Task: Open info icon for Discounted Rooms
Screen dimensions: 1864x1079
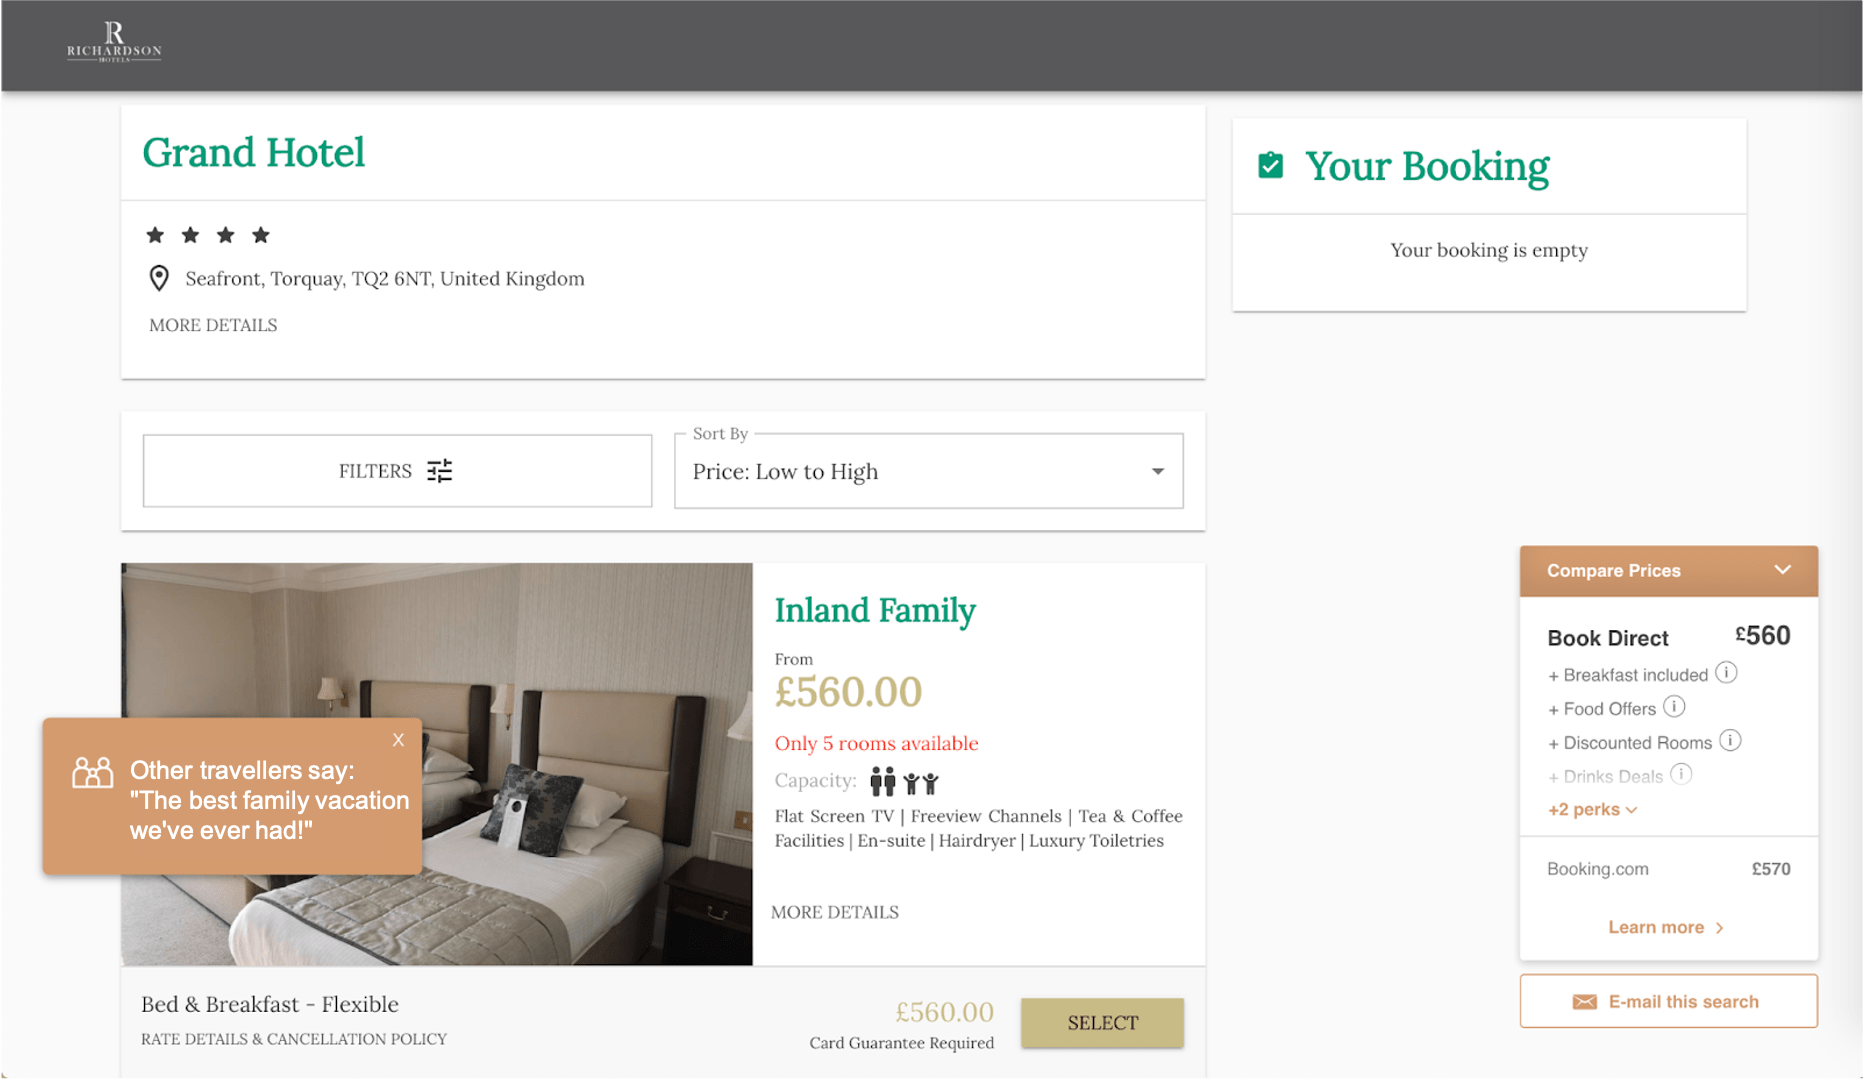Action: click(x=1730, y=741)
